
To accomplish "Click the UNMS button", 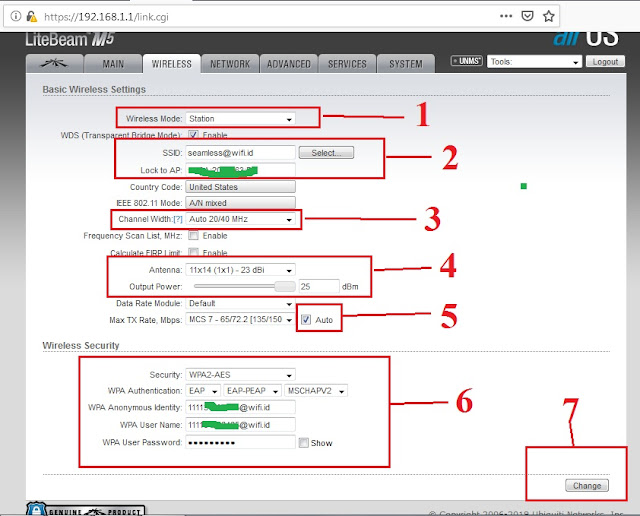I will 467,61.
